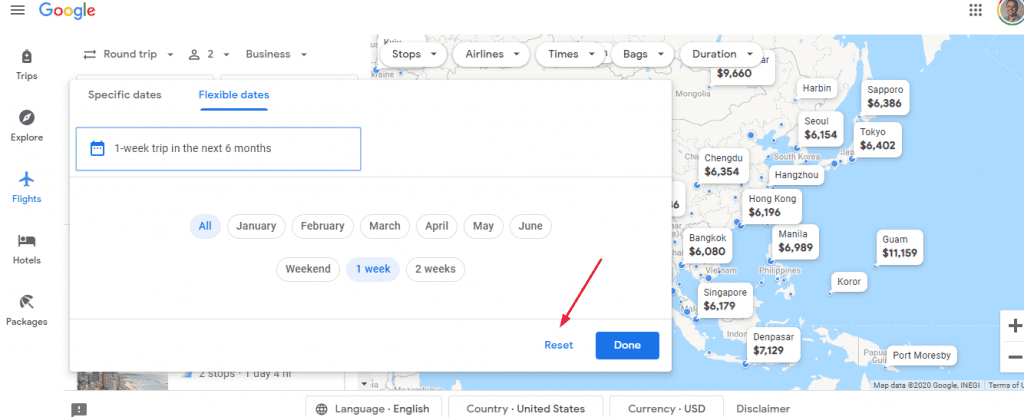Open passenger count dropdown
The width and height of the screenshot is (1024, 417).
[210, 54]
